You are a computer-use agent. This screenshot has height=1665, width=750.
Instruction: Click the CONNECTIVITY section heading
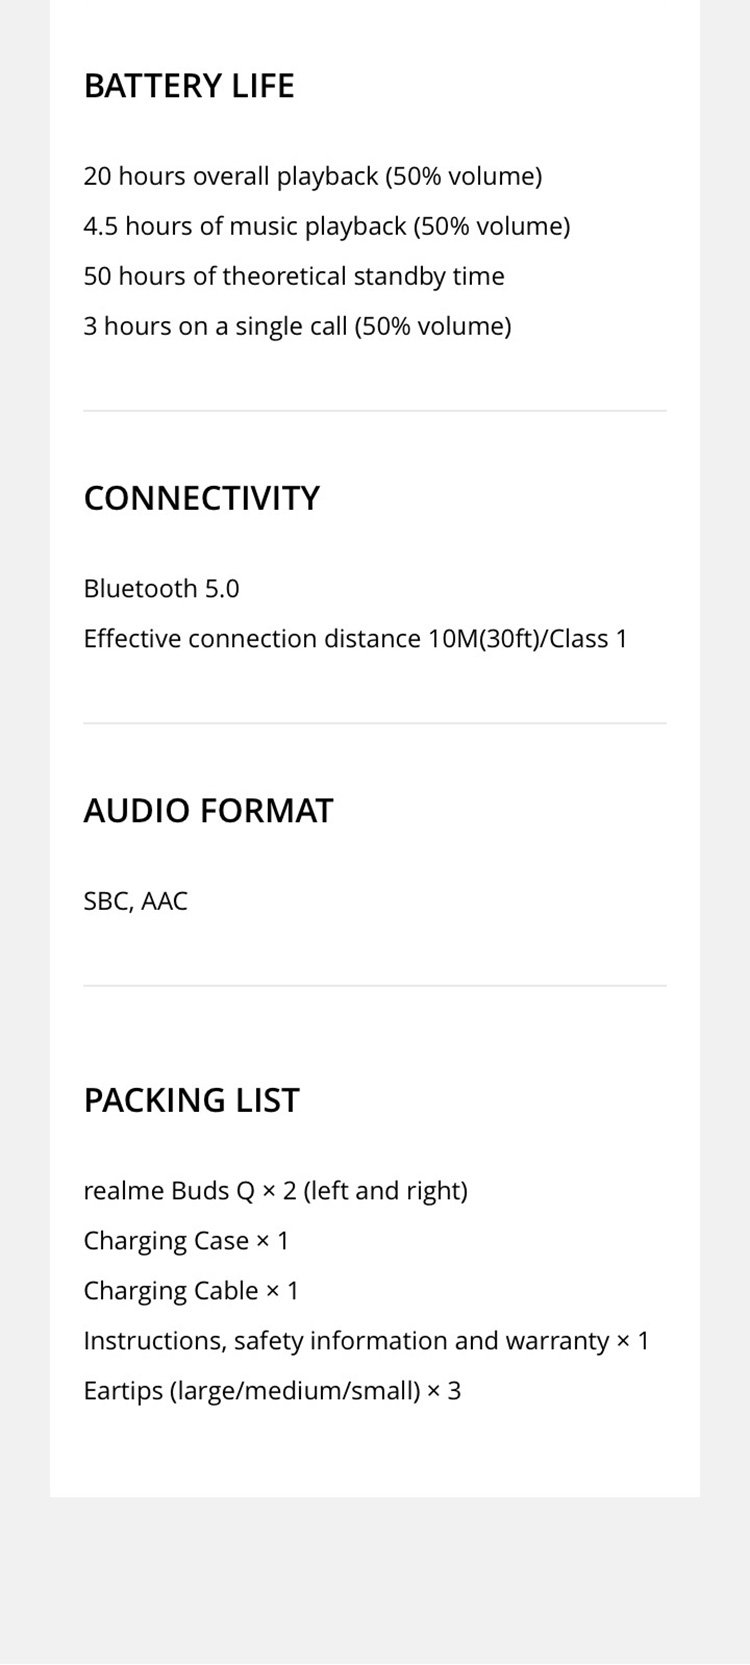[x=201, y=498]
